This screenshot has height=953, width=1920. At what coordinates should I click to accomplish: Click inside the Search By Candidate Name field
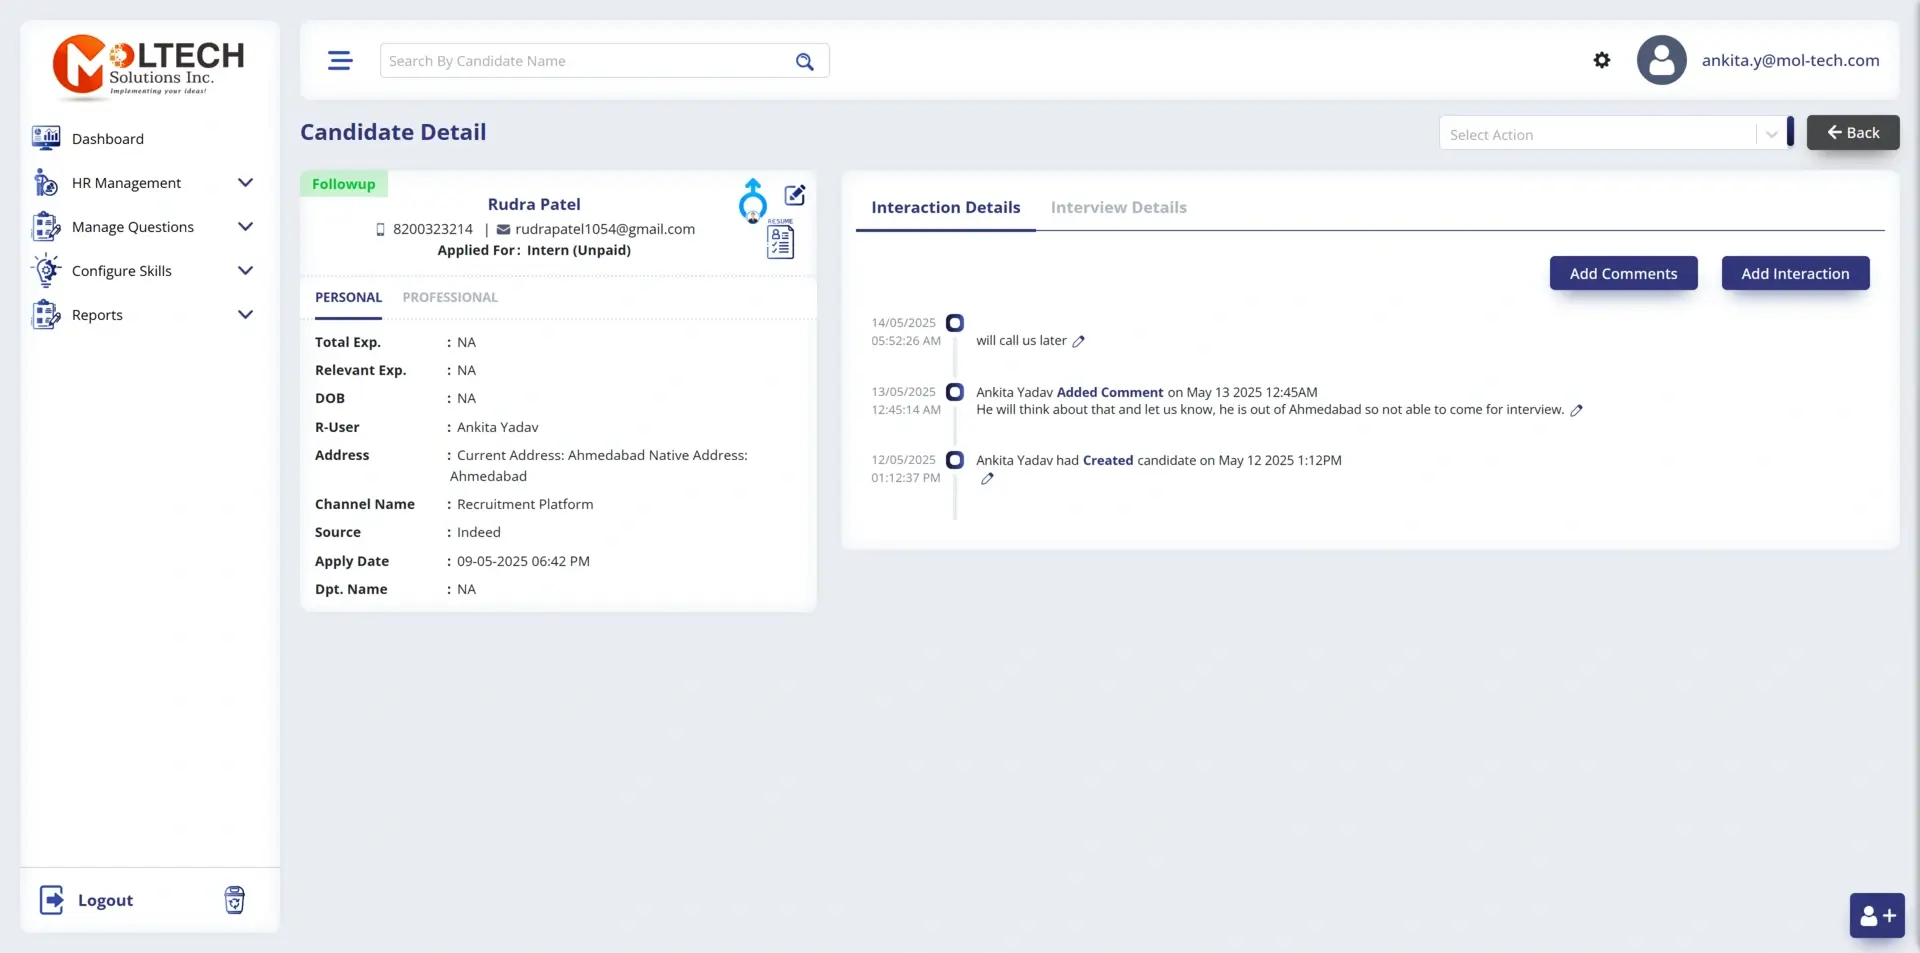tap(580, 60)
